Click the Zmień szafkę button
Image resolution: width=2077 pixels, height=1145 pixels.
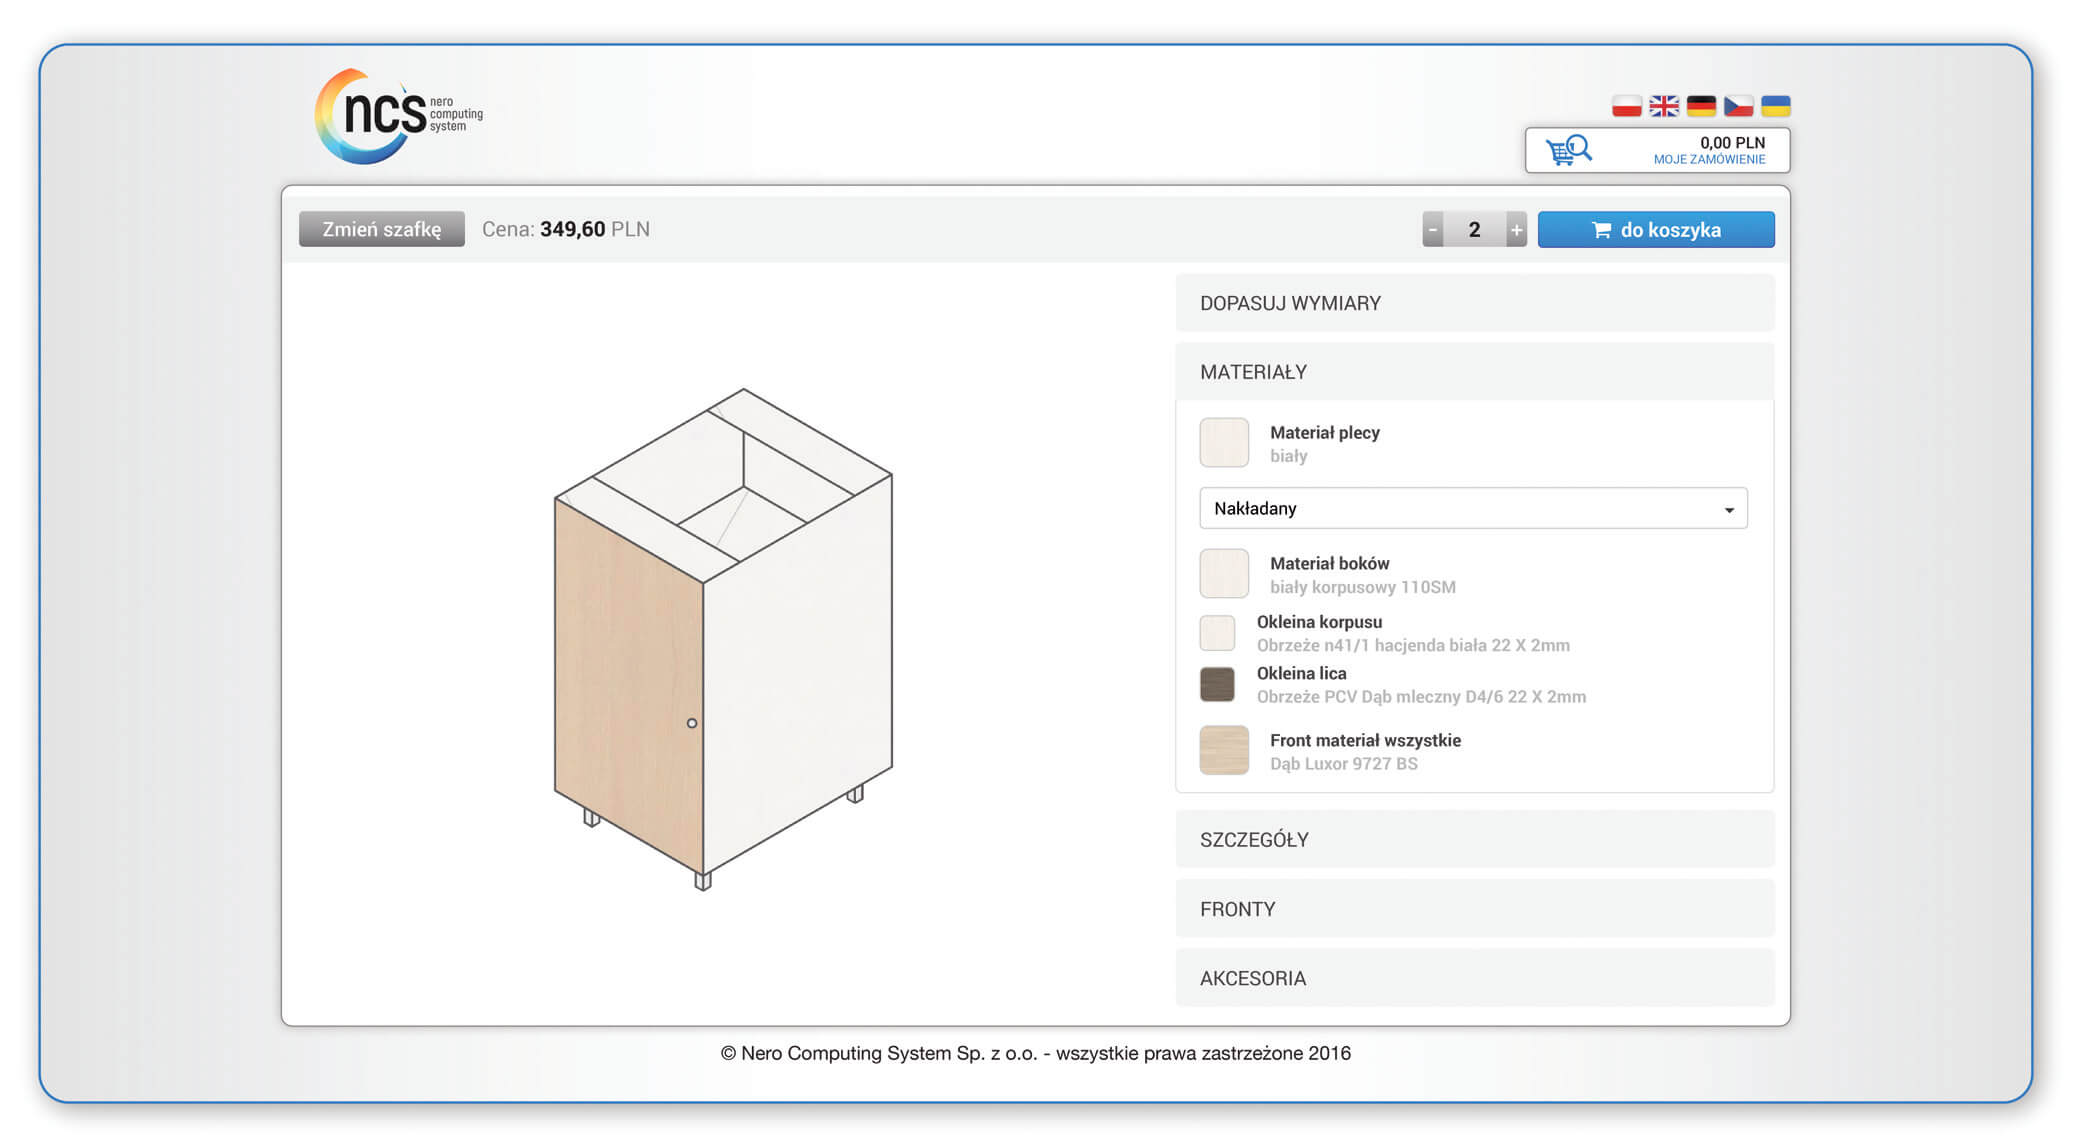(x=381, y=229)
